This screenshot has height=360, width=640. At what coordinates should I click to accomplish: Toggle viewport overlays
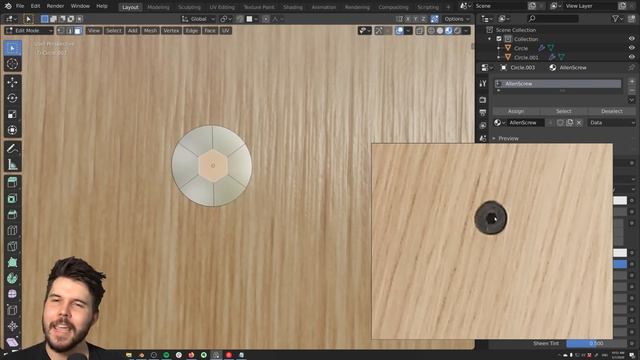pyautogui.click(x=400, y=31)
